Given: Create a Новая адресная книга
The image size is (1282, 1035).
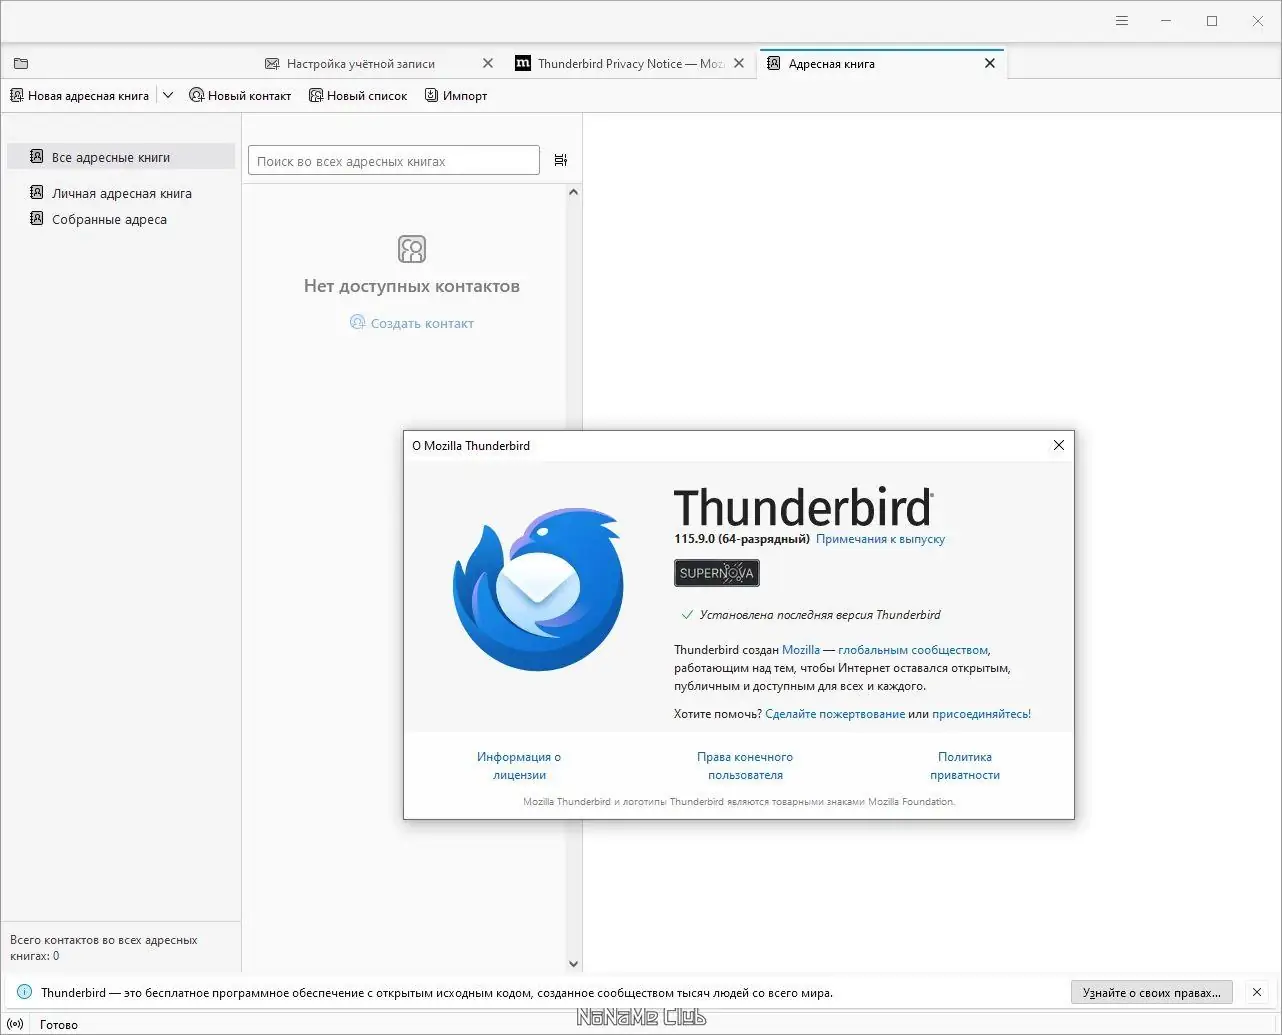Looking at the screenshot, I should click(x=80, y=96).
